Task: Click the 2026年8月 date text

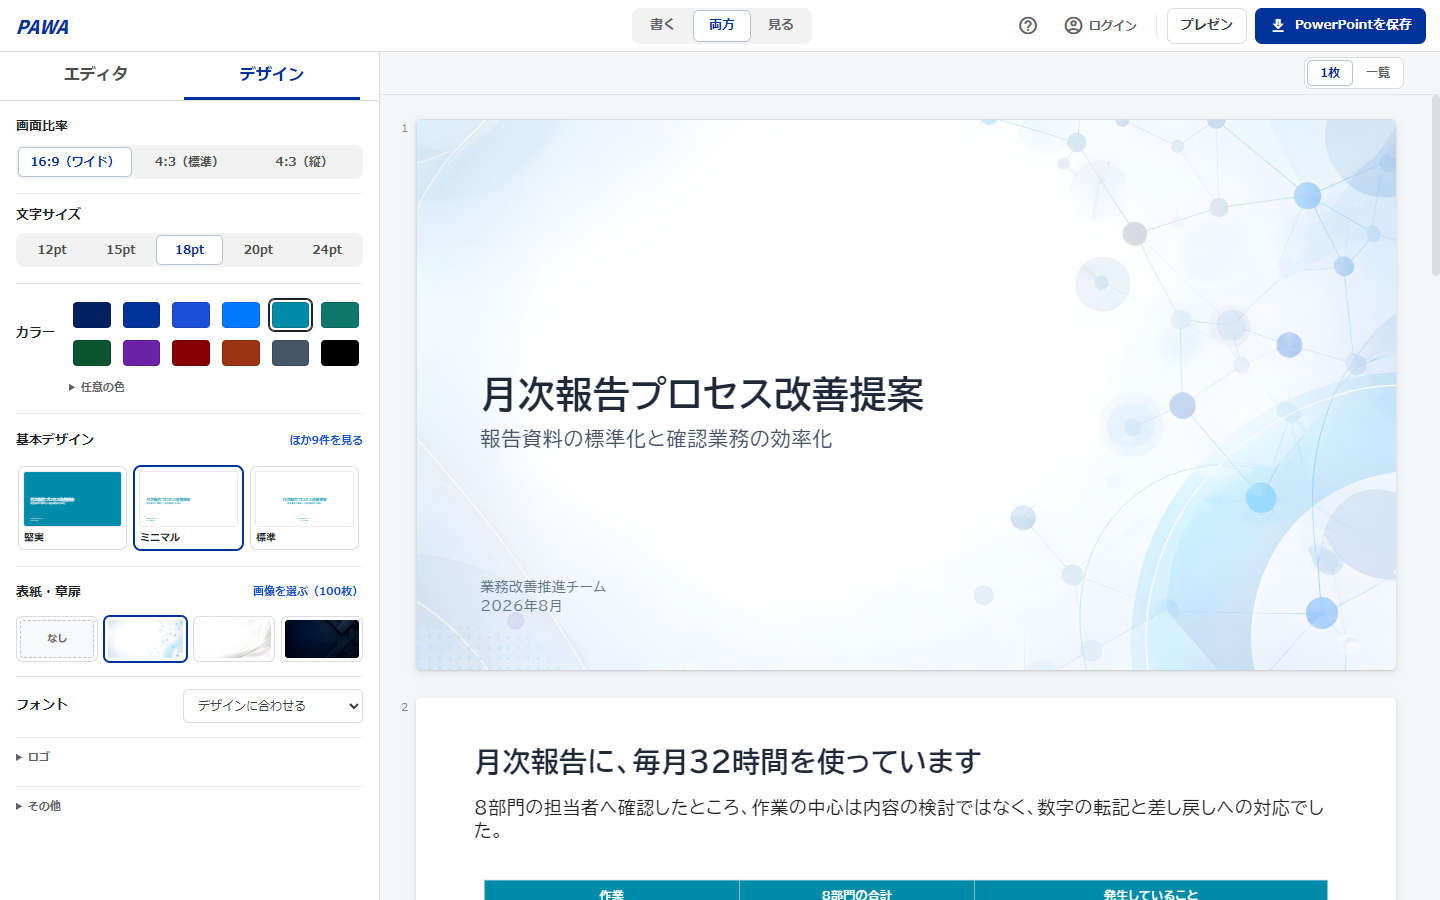Action: (521, 606)
